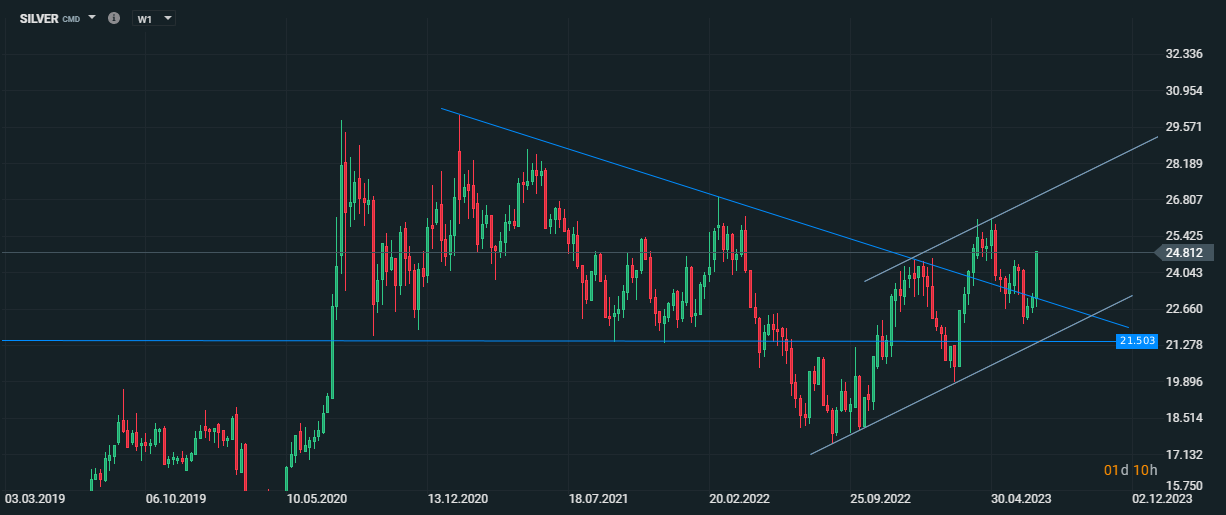Click the current price tag 24.812
The width and height of the screenshot is (1226, 515).
click(x=1183, y=253)
